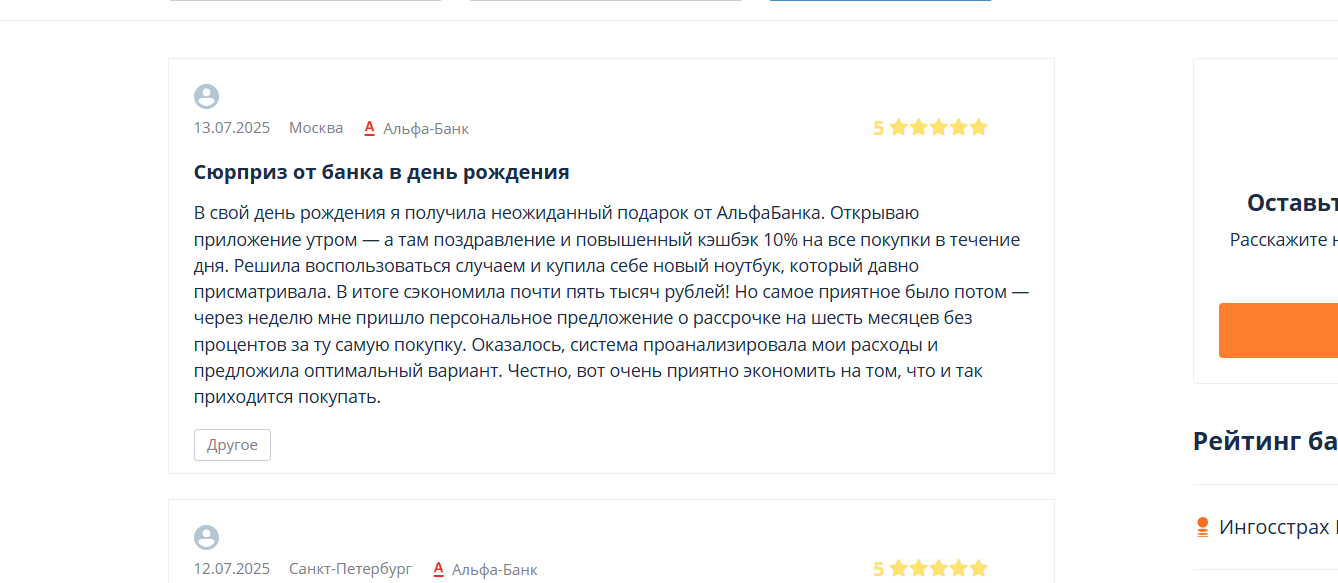The width and height of the screenshot is (1338, 583).
Task: Open the Альфа-Банк link in the Санкт-Петербург review
Action: [495, 569]
